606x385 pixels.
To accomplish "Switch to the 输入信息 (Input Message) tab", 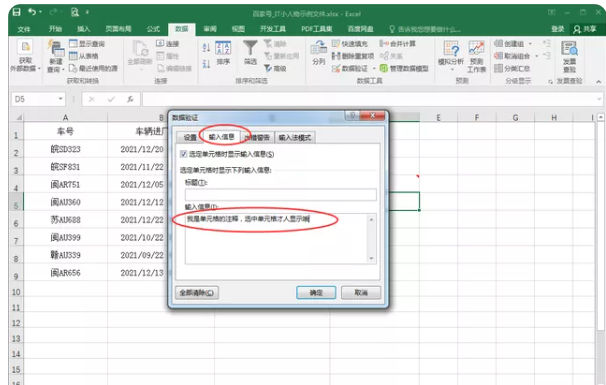I will click(x=221, y=137).
